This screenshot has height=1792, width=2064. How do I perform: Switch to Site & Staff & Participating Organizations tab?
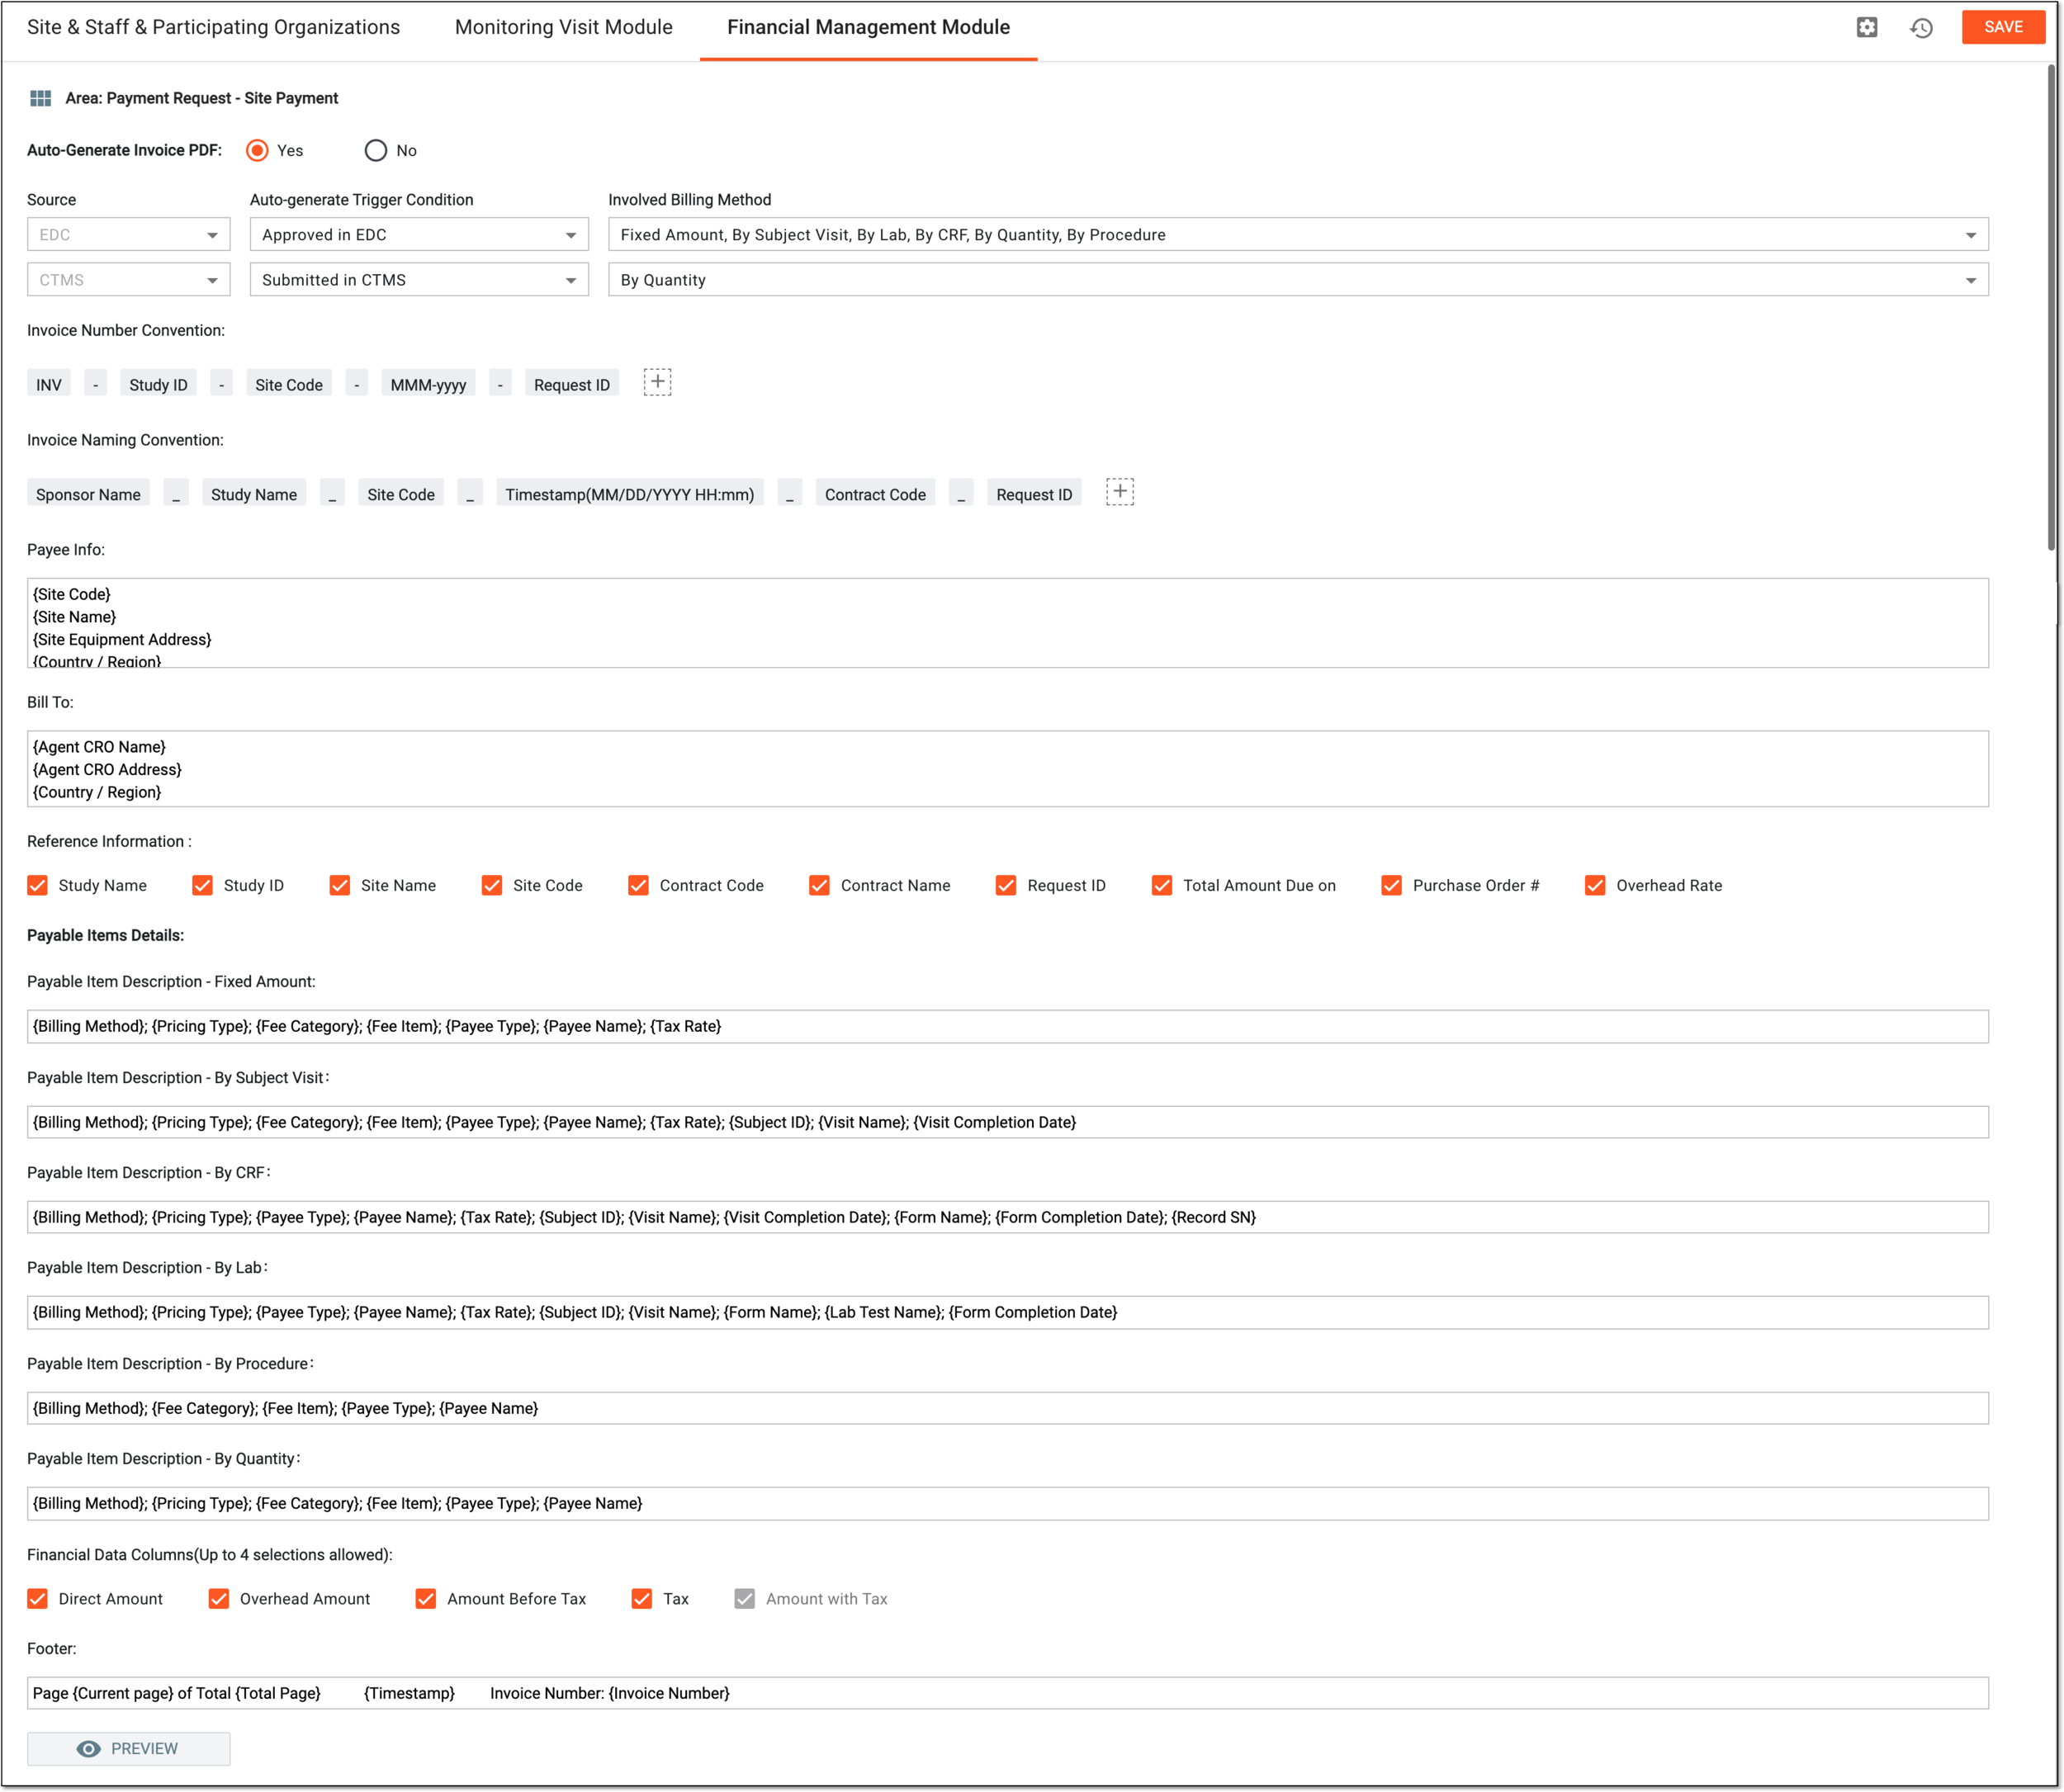point(213,27)
